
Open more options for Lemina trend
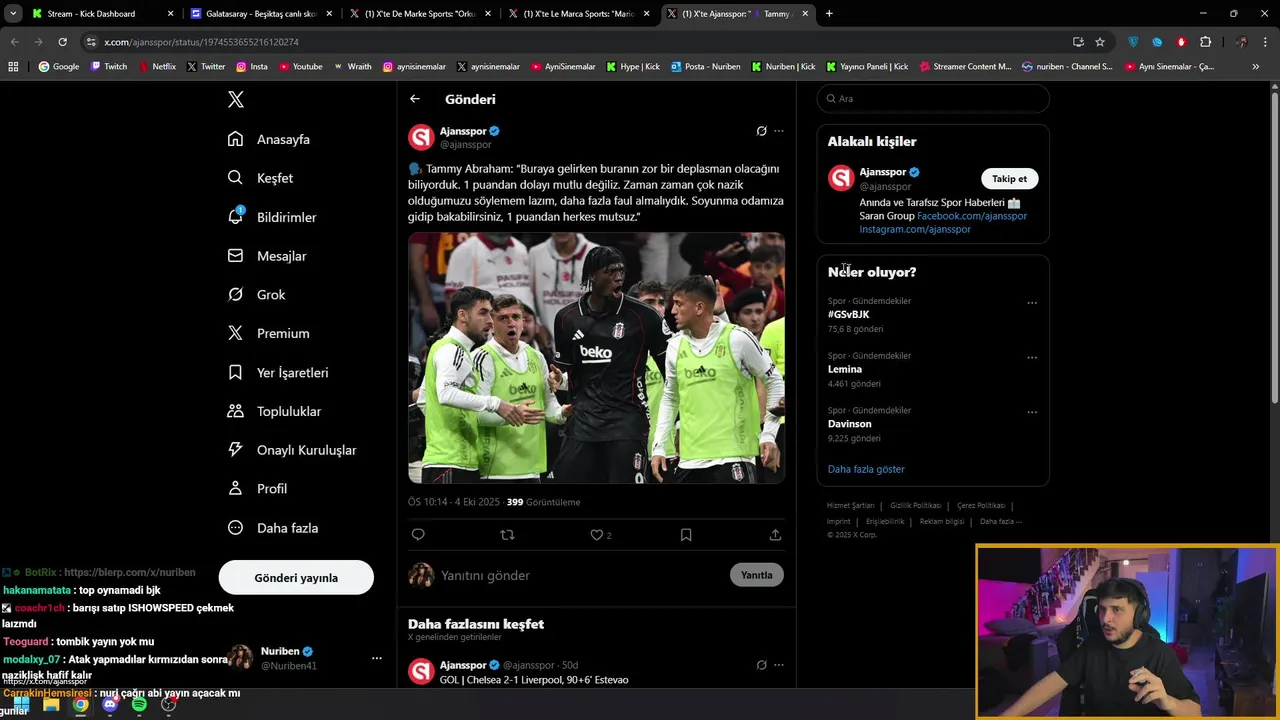1032,357
